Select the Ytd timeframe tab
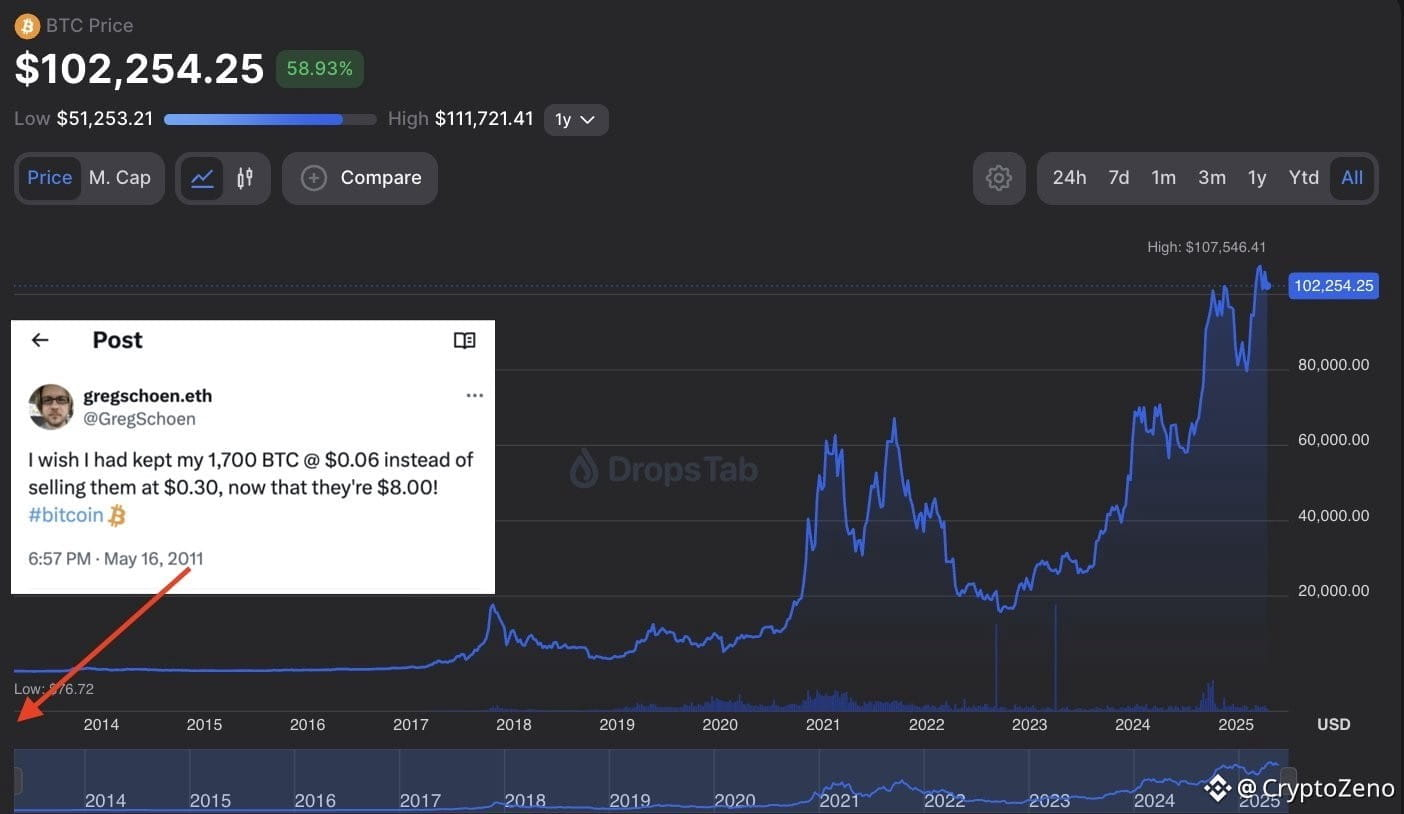Screen dimensions: 1404x814 coord(1303,178)
